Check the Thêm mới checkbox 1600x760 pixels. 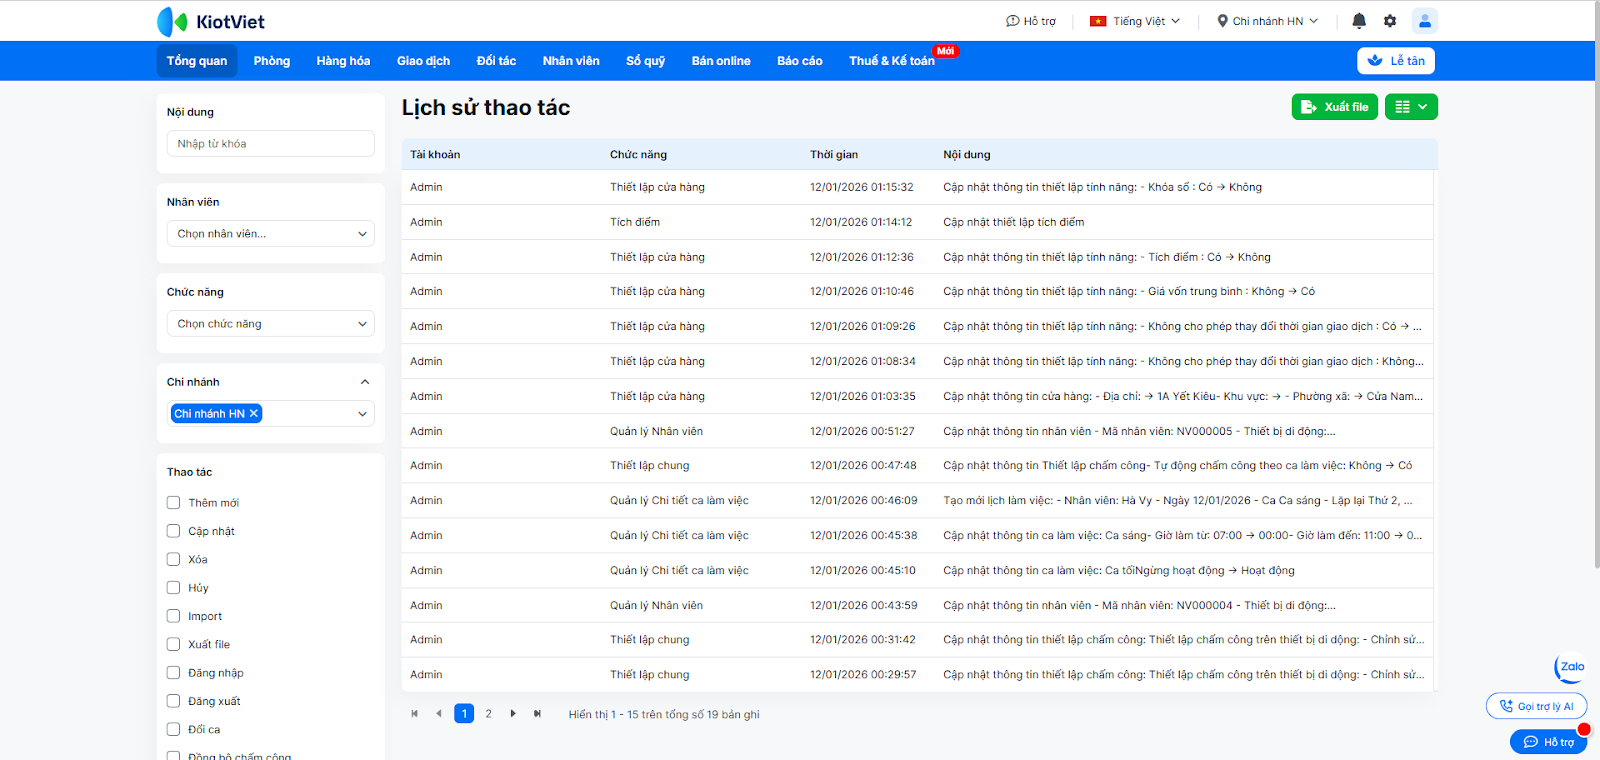point(174,503)
